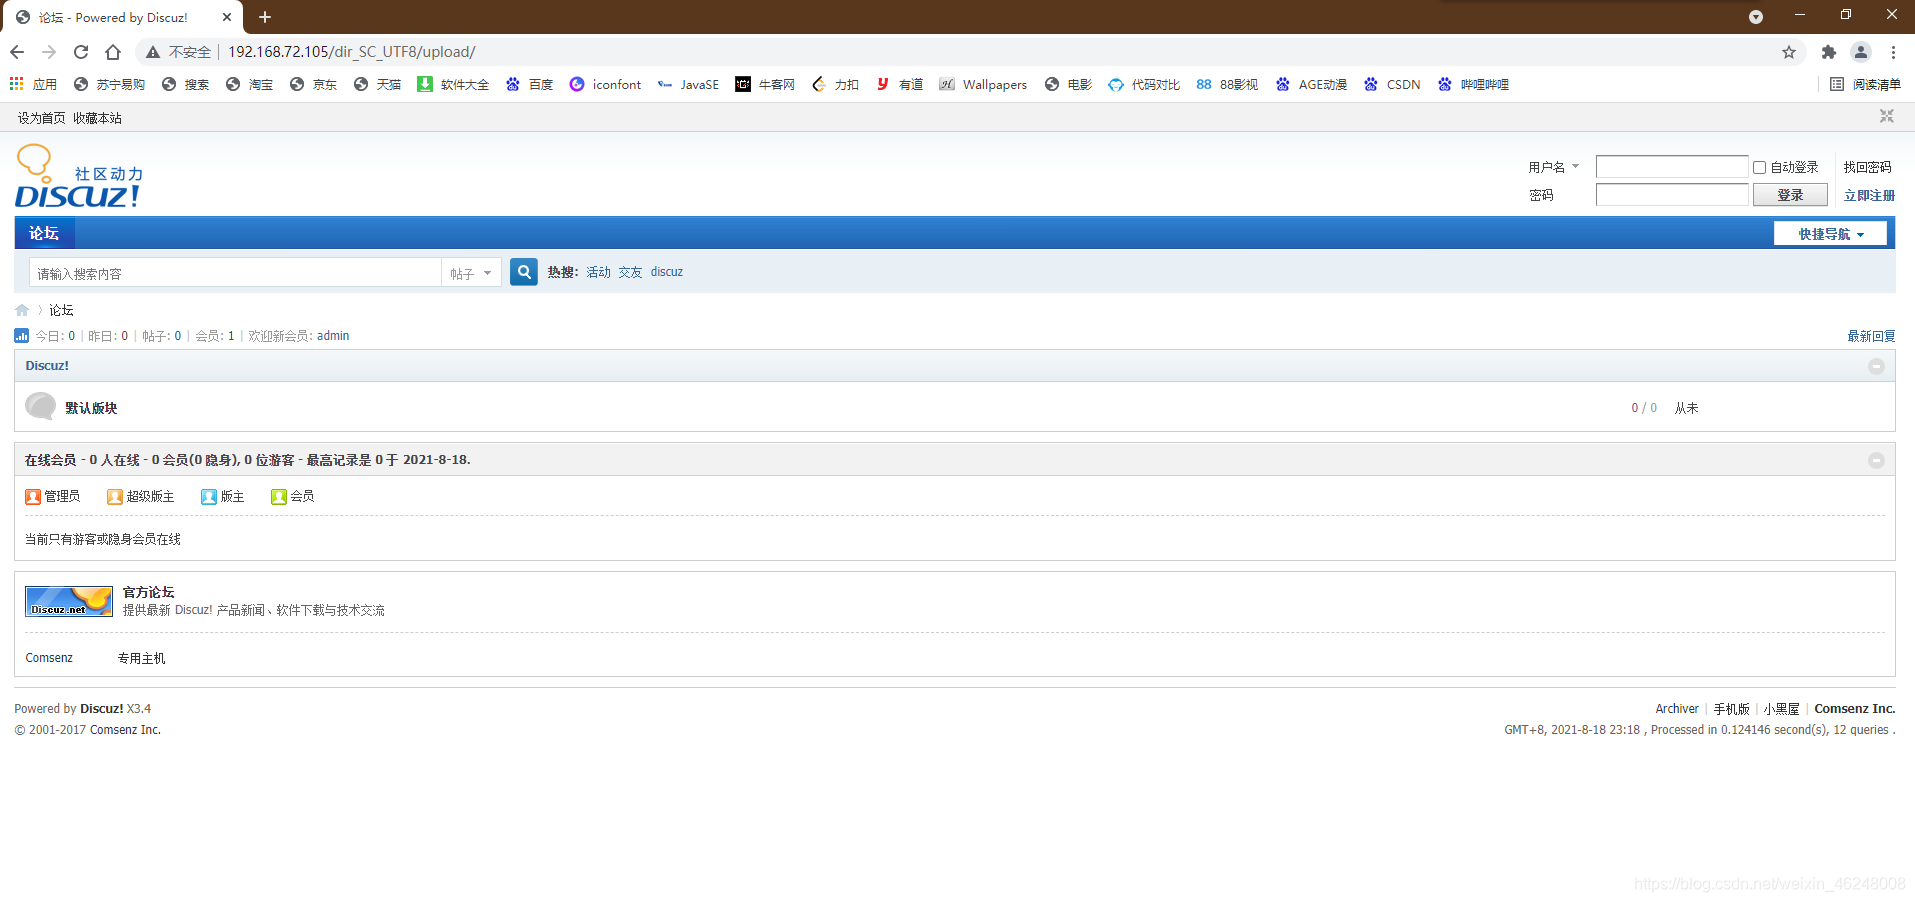Click the 请输入搜索内容 search box
The height and width of the screenshot is (902, 1915).
click(235, 273)
